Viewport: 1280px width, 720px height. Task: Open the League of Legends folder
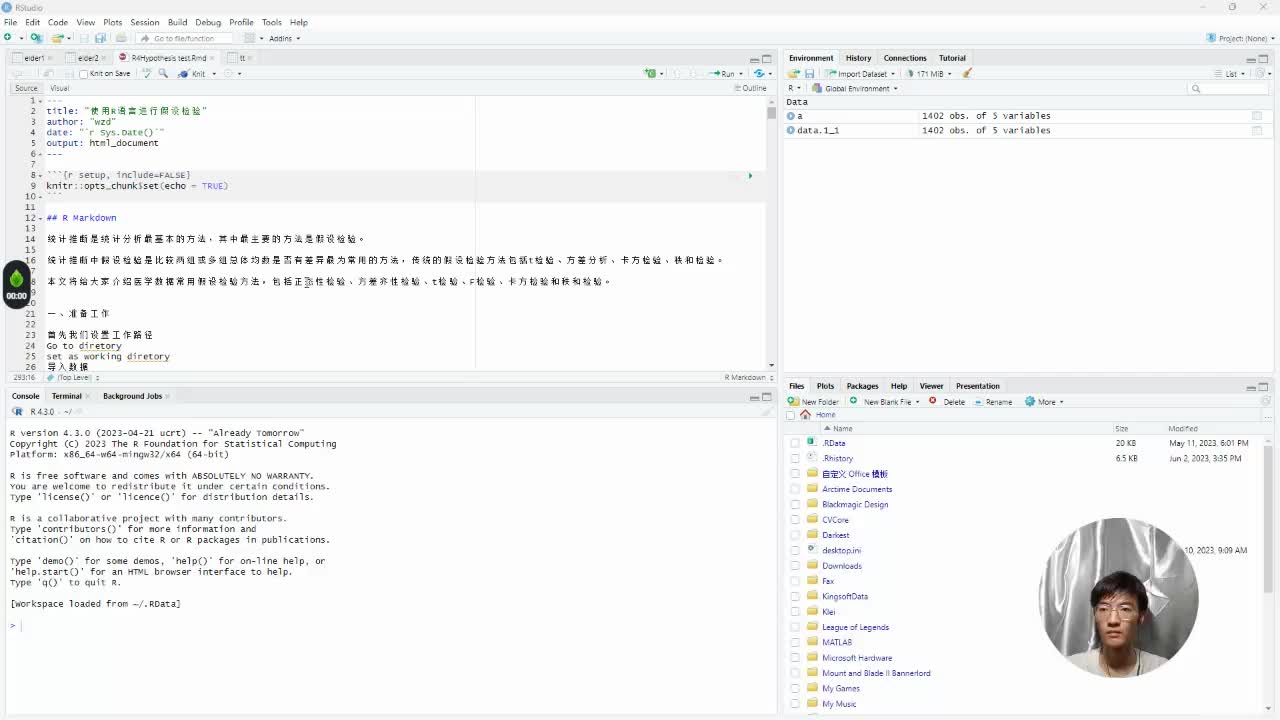coord(855,627)
